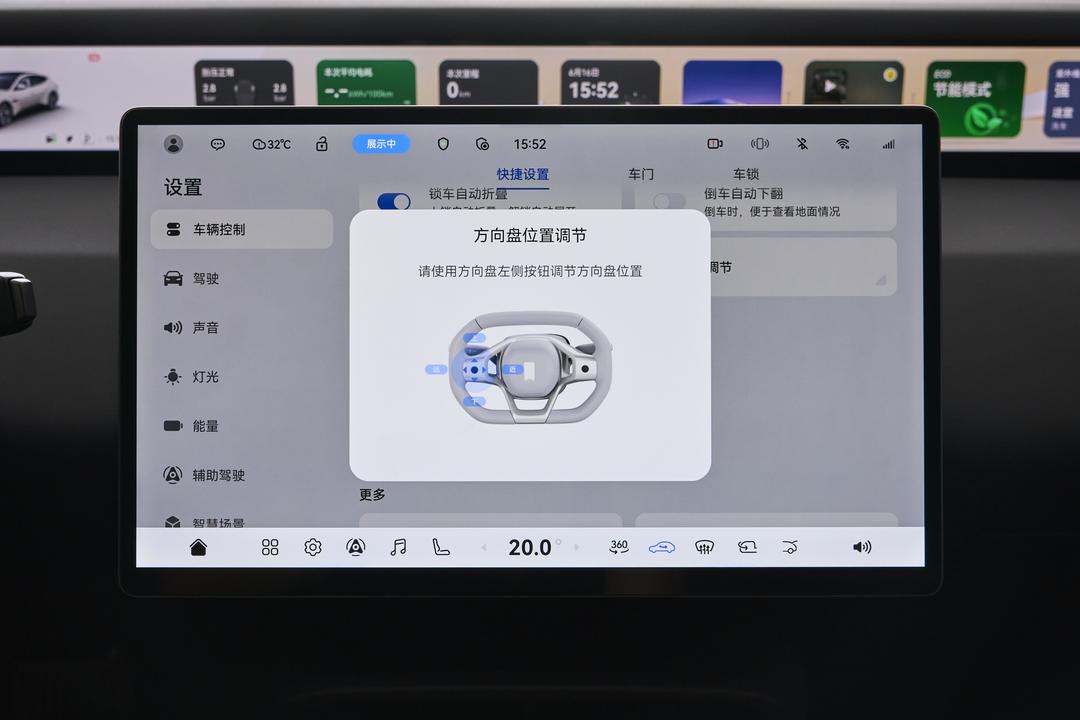Select 车辆控制 in settings sidebar
The image size is (1080, 720).
[242, 229]
